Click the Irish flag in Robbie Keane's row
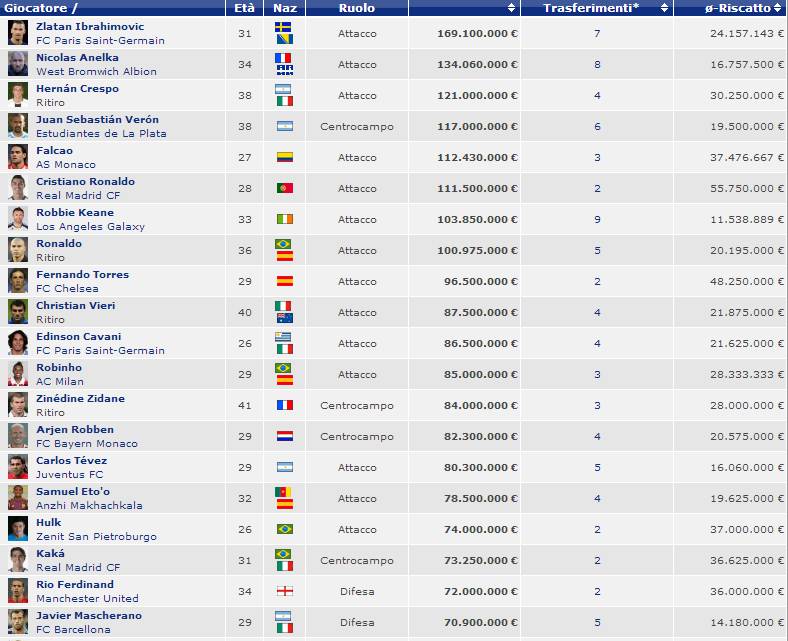788x641 pixels. (x=284, y=219)
